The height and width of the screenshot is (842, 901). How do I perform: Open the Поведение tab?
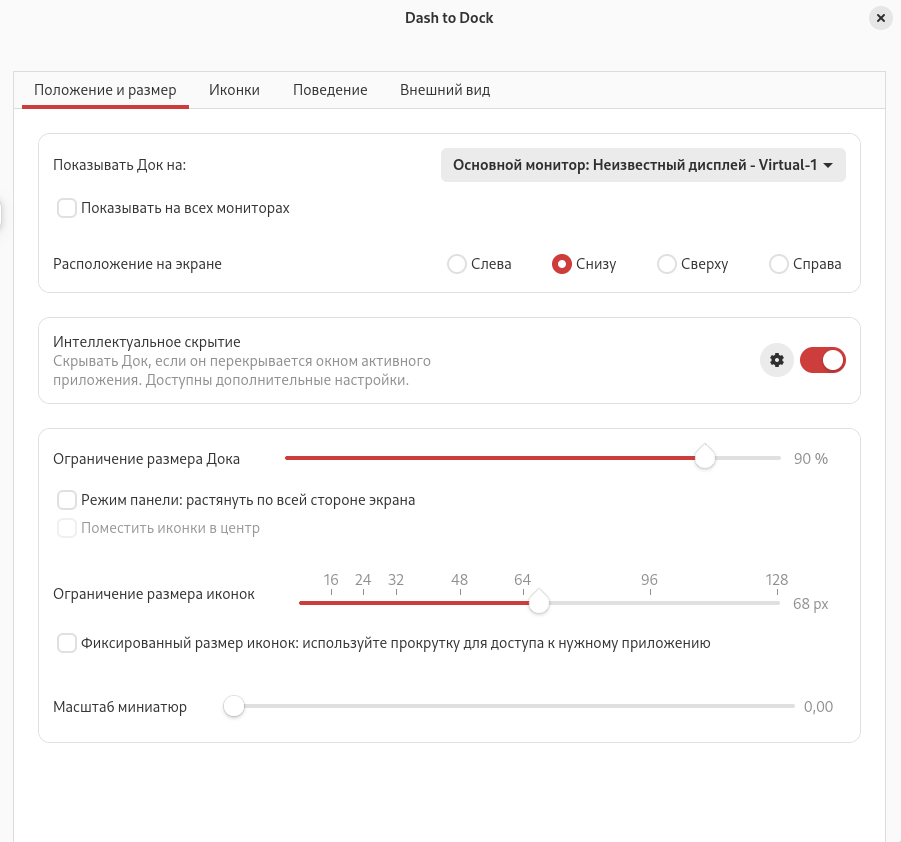[330, 90]
